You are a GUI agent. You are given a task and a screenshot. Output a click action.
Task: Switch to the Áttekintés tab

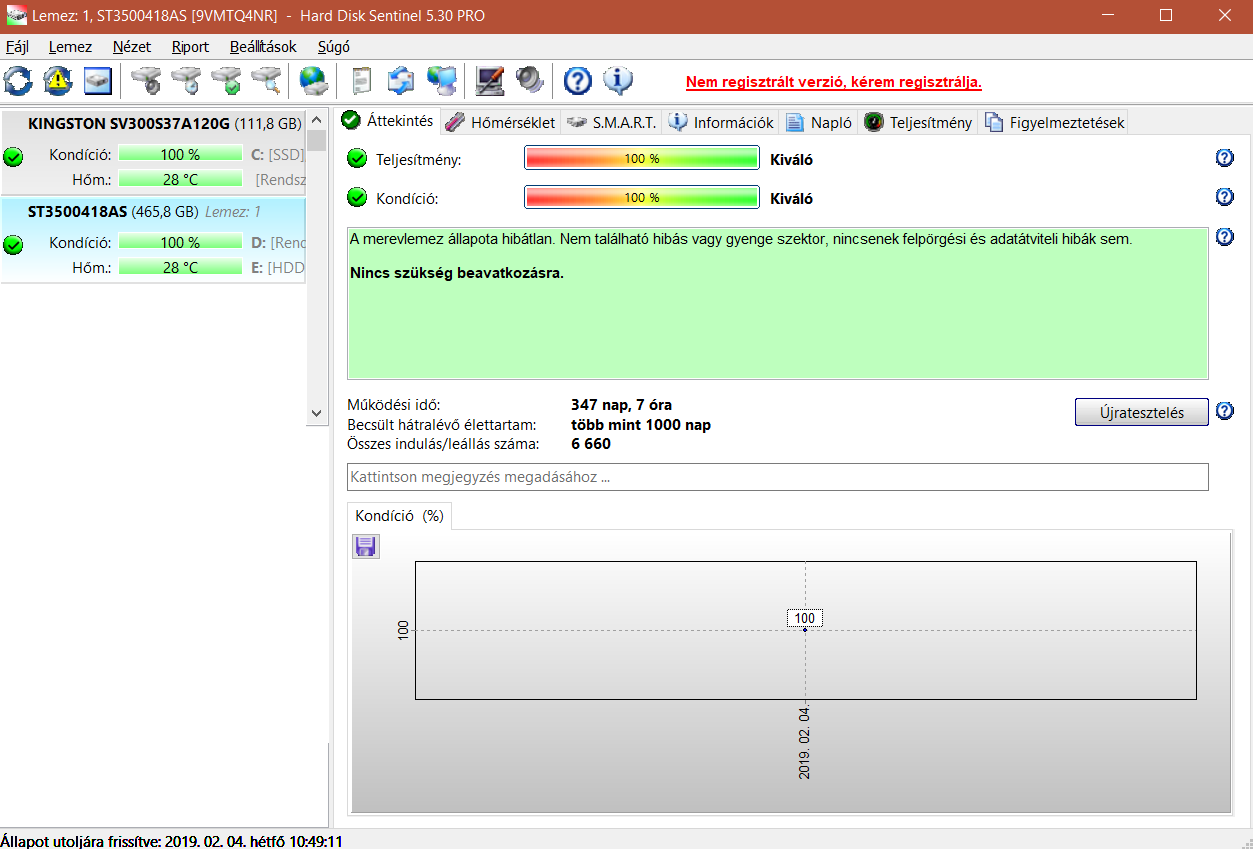coord(388,121)
